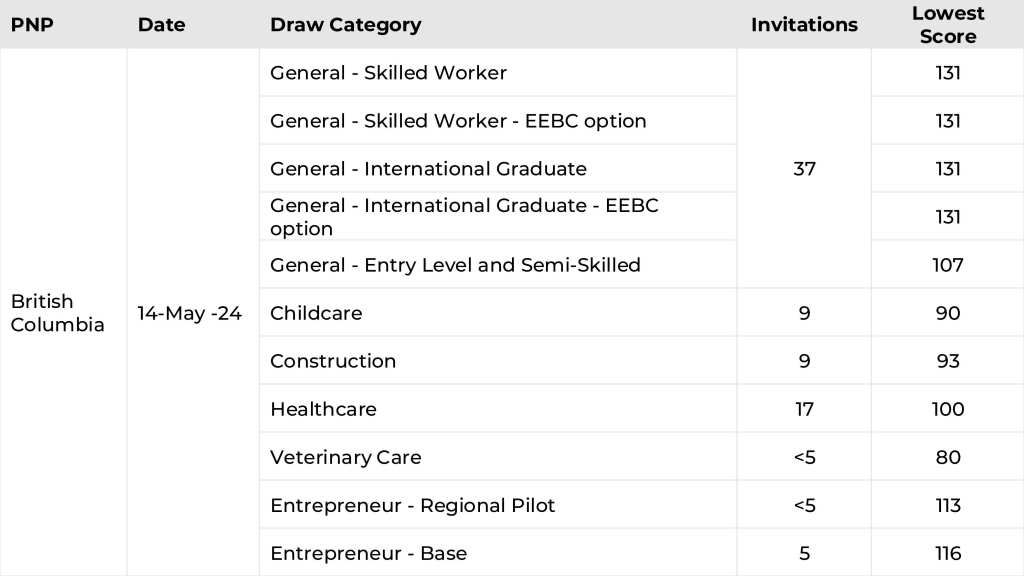Click the Healthcare draw category
The width and height of the screenshot is (1024, 576).
coord(323,409)
